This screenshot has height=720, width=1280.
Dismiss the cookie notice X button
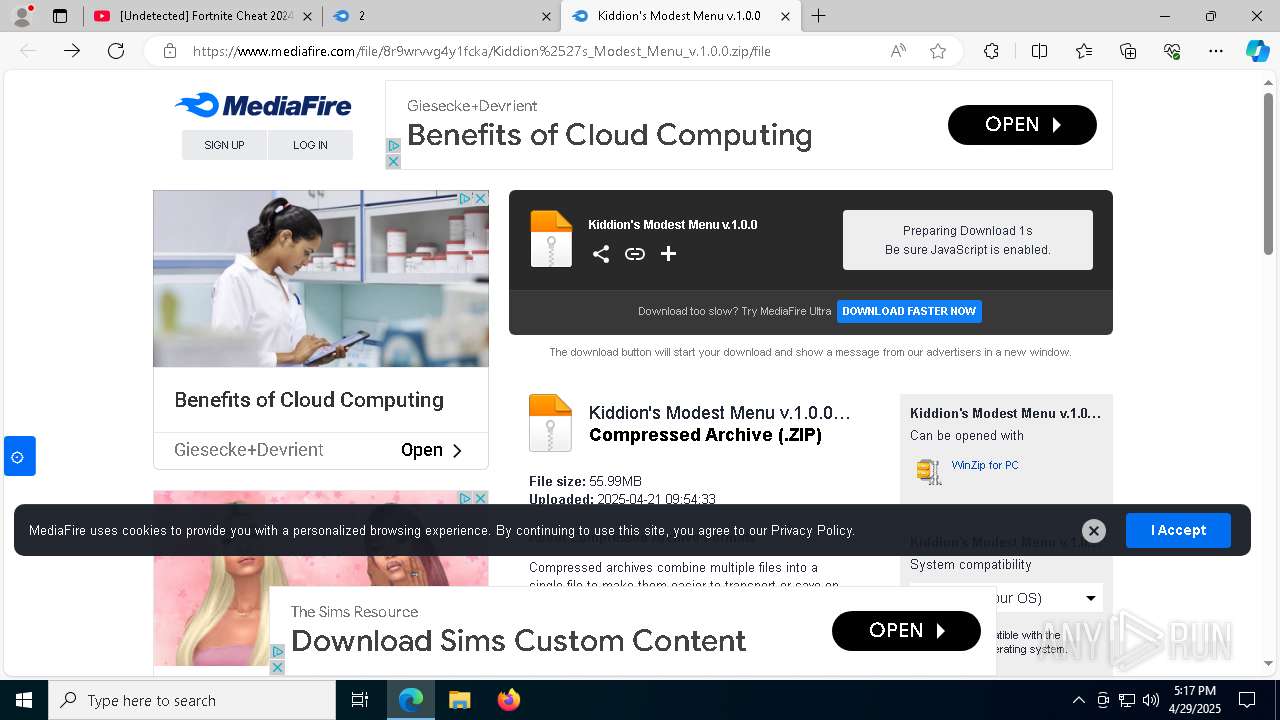pos(1094,531)
